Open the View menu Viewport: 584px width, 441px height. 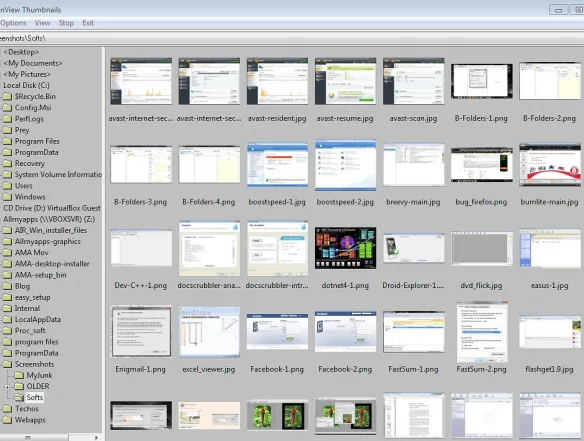pyautogui.click(x=42, y=23)
